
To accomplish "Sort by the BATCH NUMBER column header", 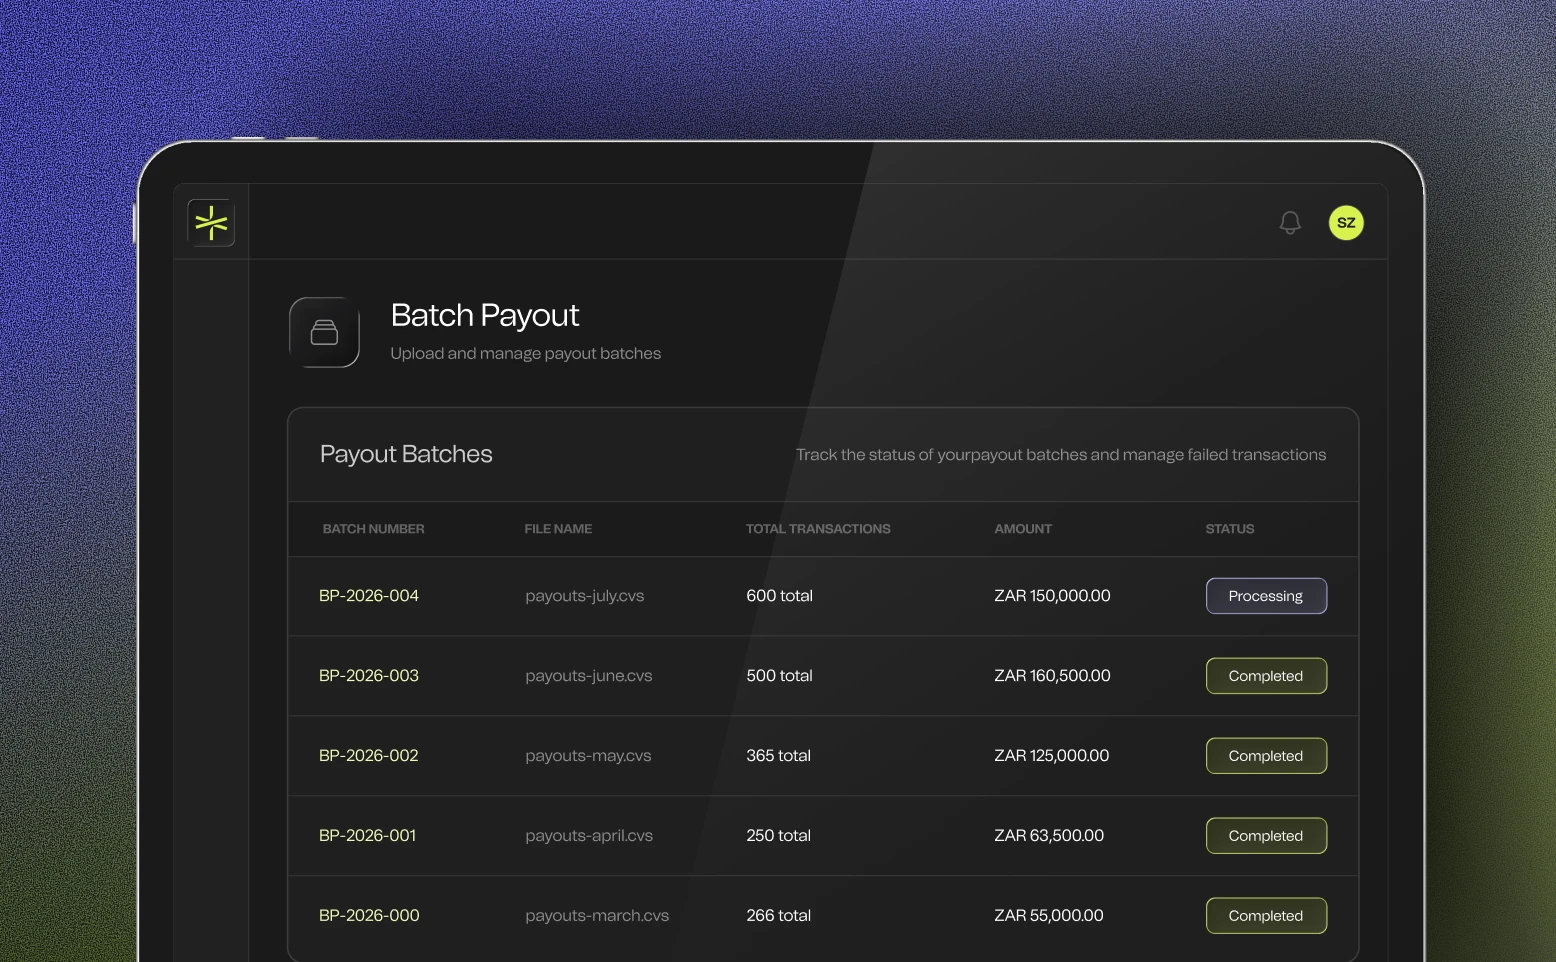I will pyautogui.click(x=373, y=528).
